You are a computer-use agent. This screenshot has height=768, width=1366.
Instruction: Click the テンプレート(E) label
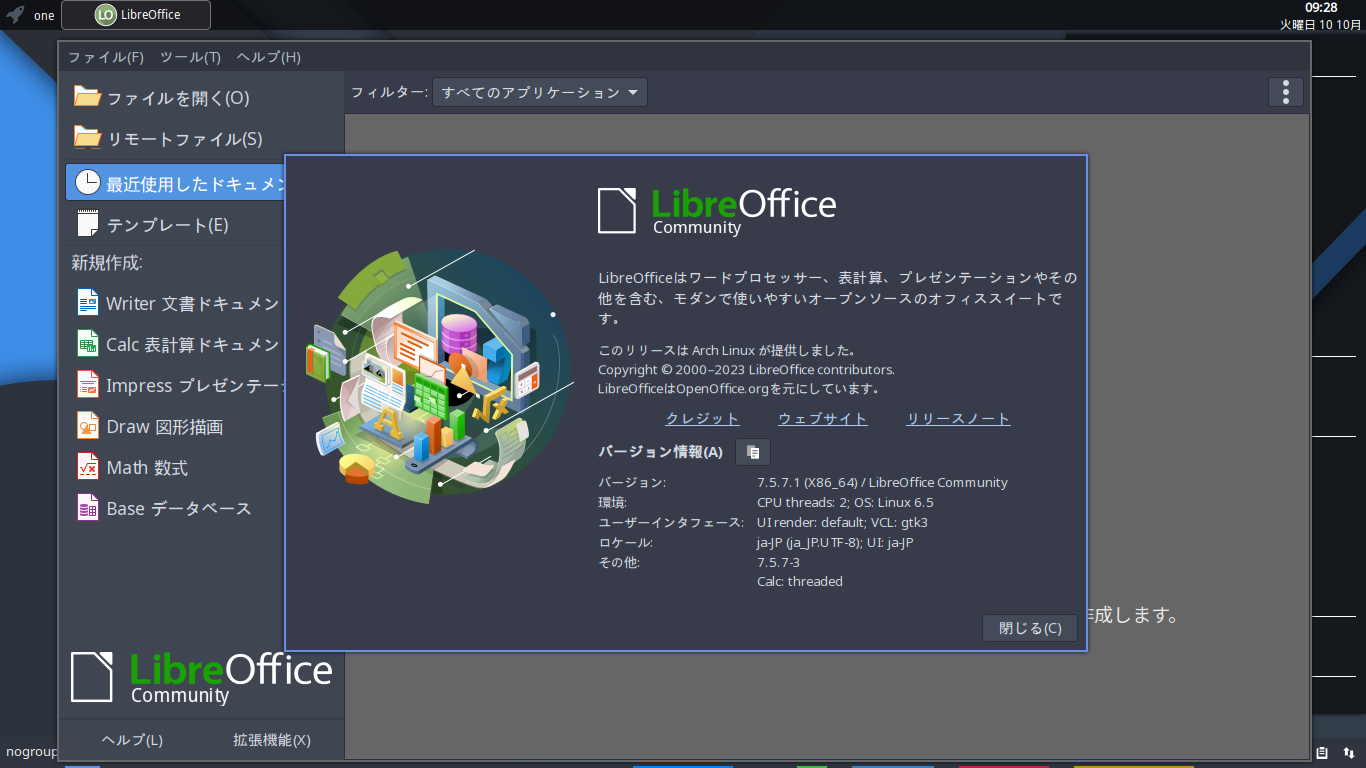168,225
